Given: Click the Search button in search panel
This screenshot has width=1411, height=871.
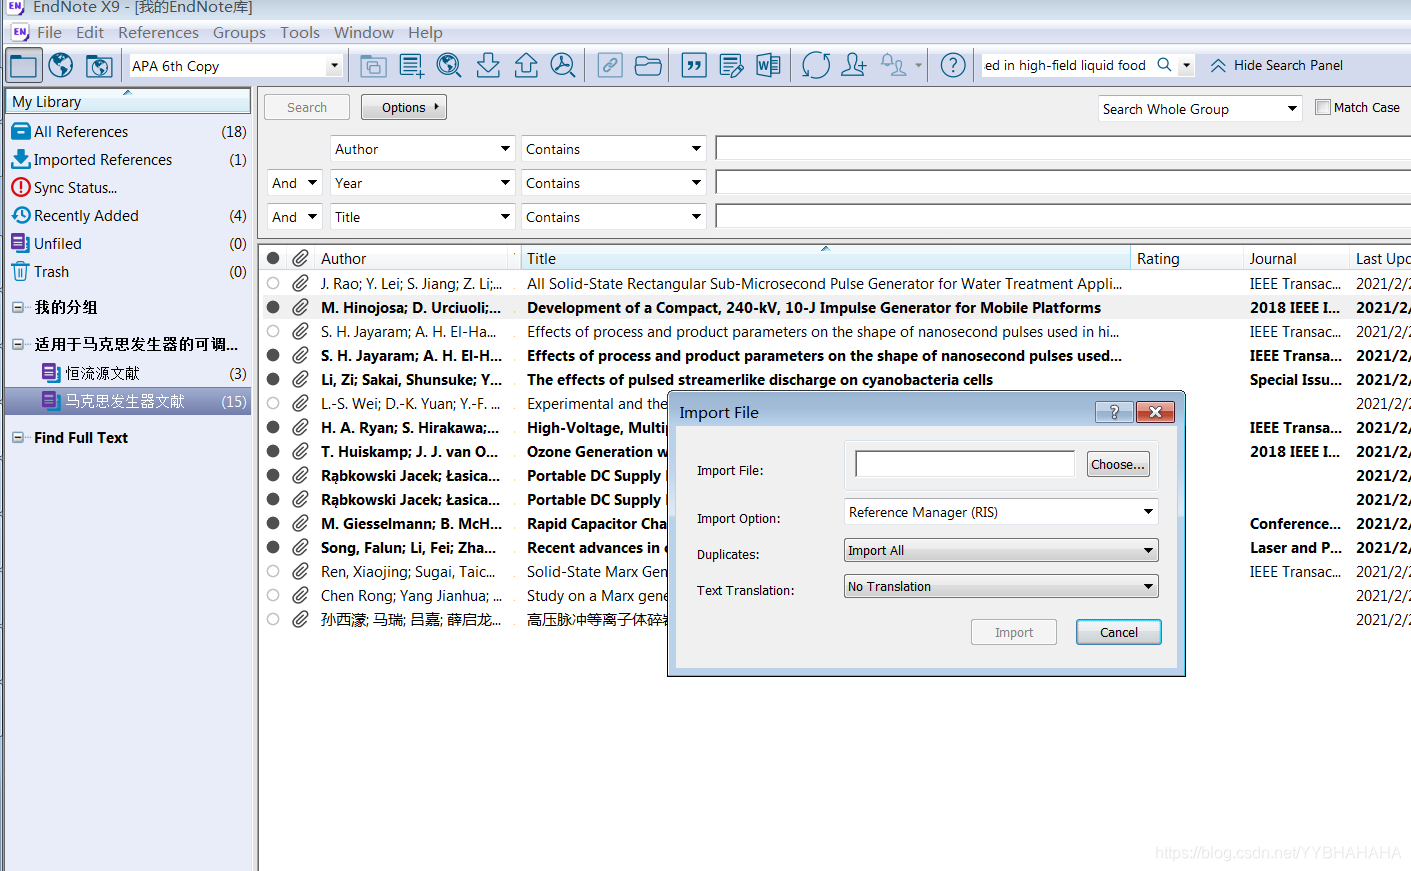Looking at the screenshot, I should click(307, 107).
